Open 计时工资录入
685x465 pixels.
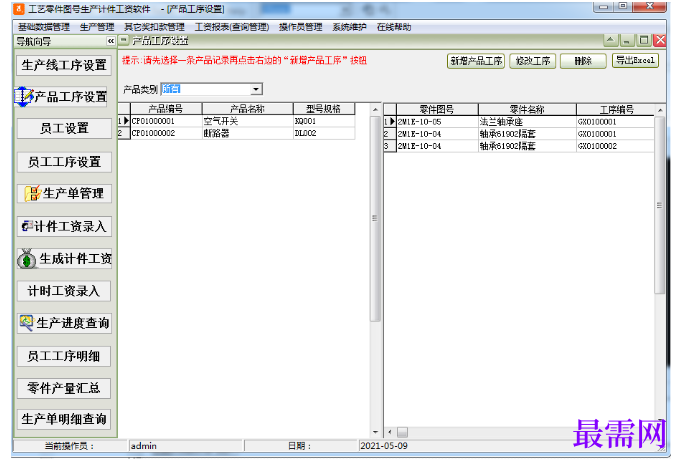pos(64,291)
